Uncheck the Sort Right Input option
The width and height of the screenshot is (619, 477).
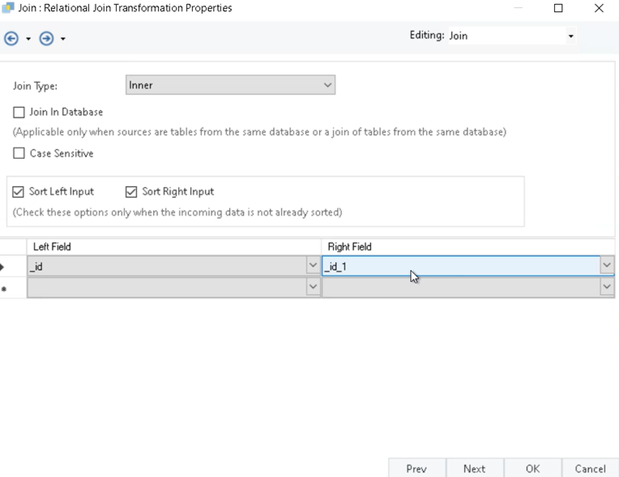click(x=131, y=192)
